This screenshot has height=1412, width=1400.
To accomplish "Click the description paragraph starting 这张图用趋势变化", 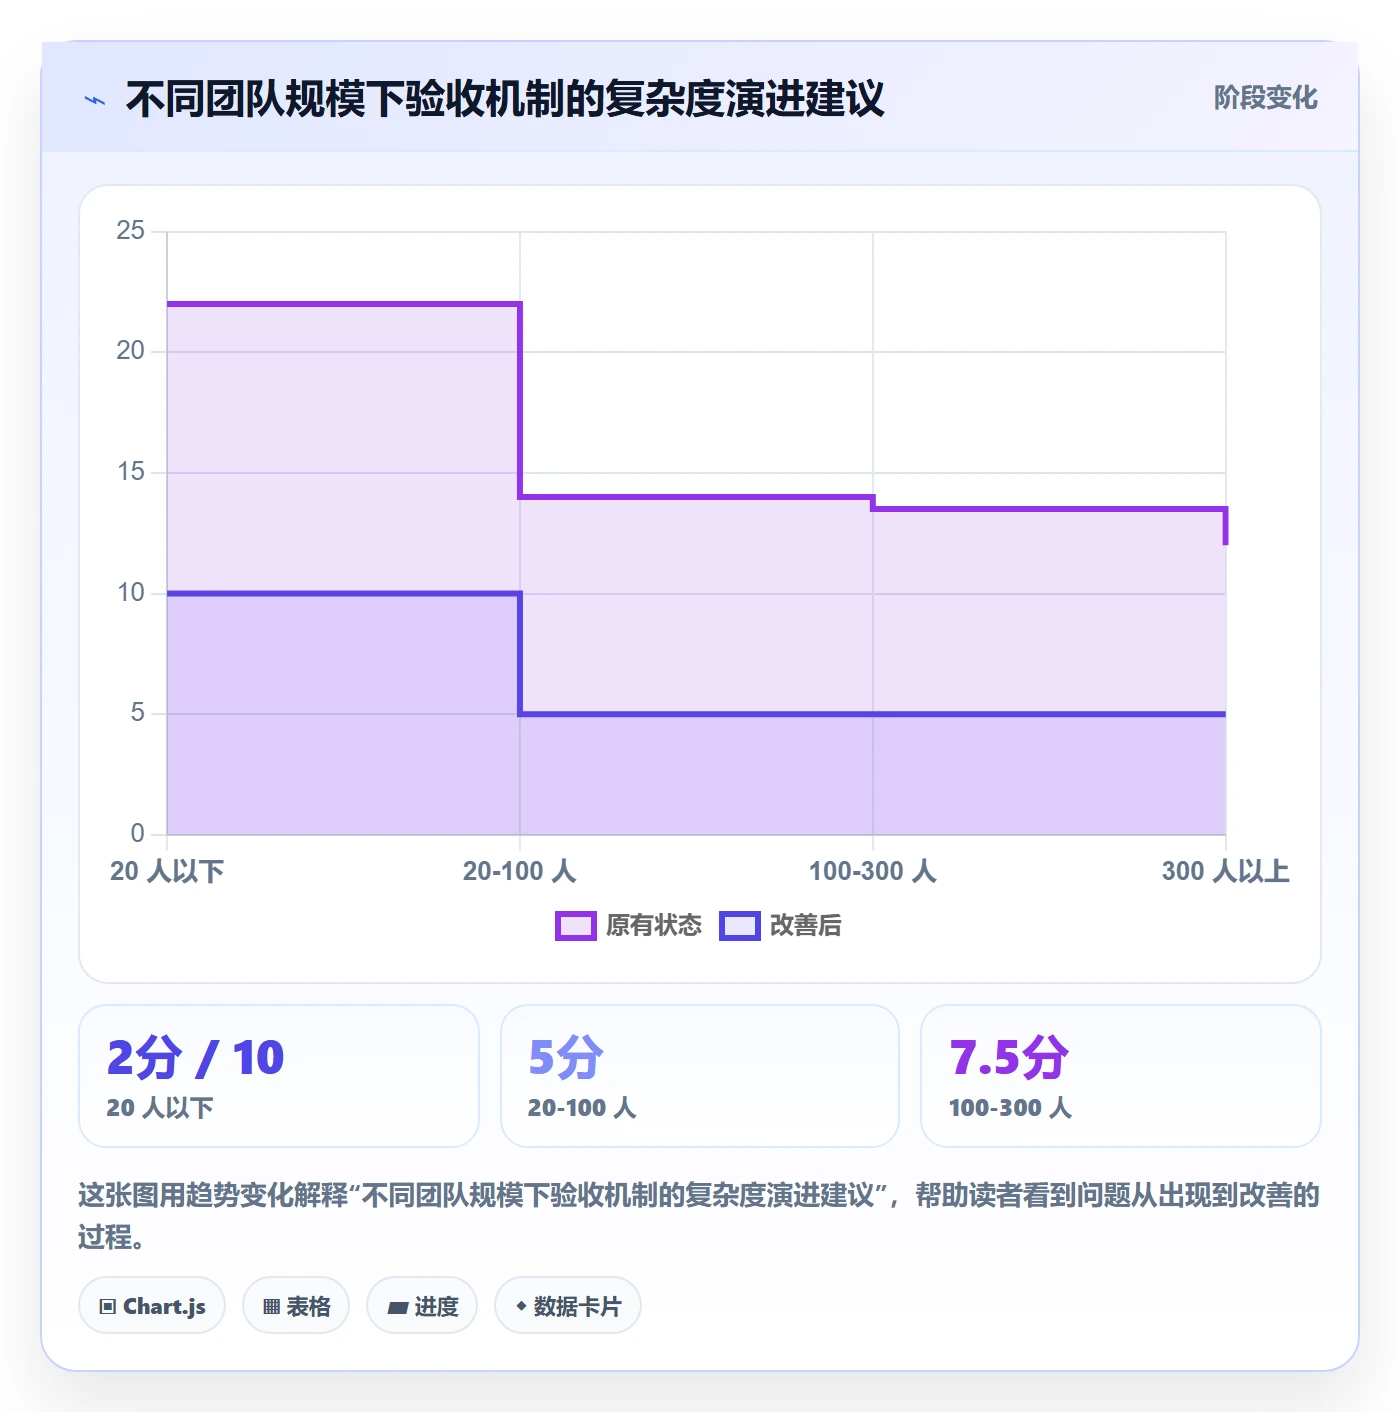I will 699,1216.
